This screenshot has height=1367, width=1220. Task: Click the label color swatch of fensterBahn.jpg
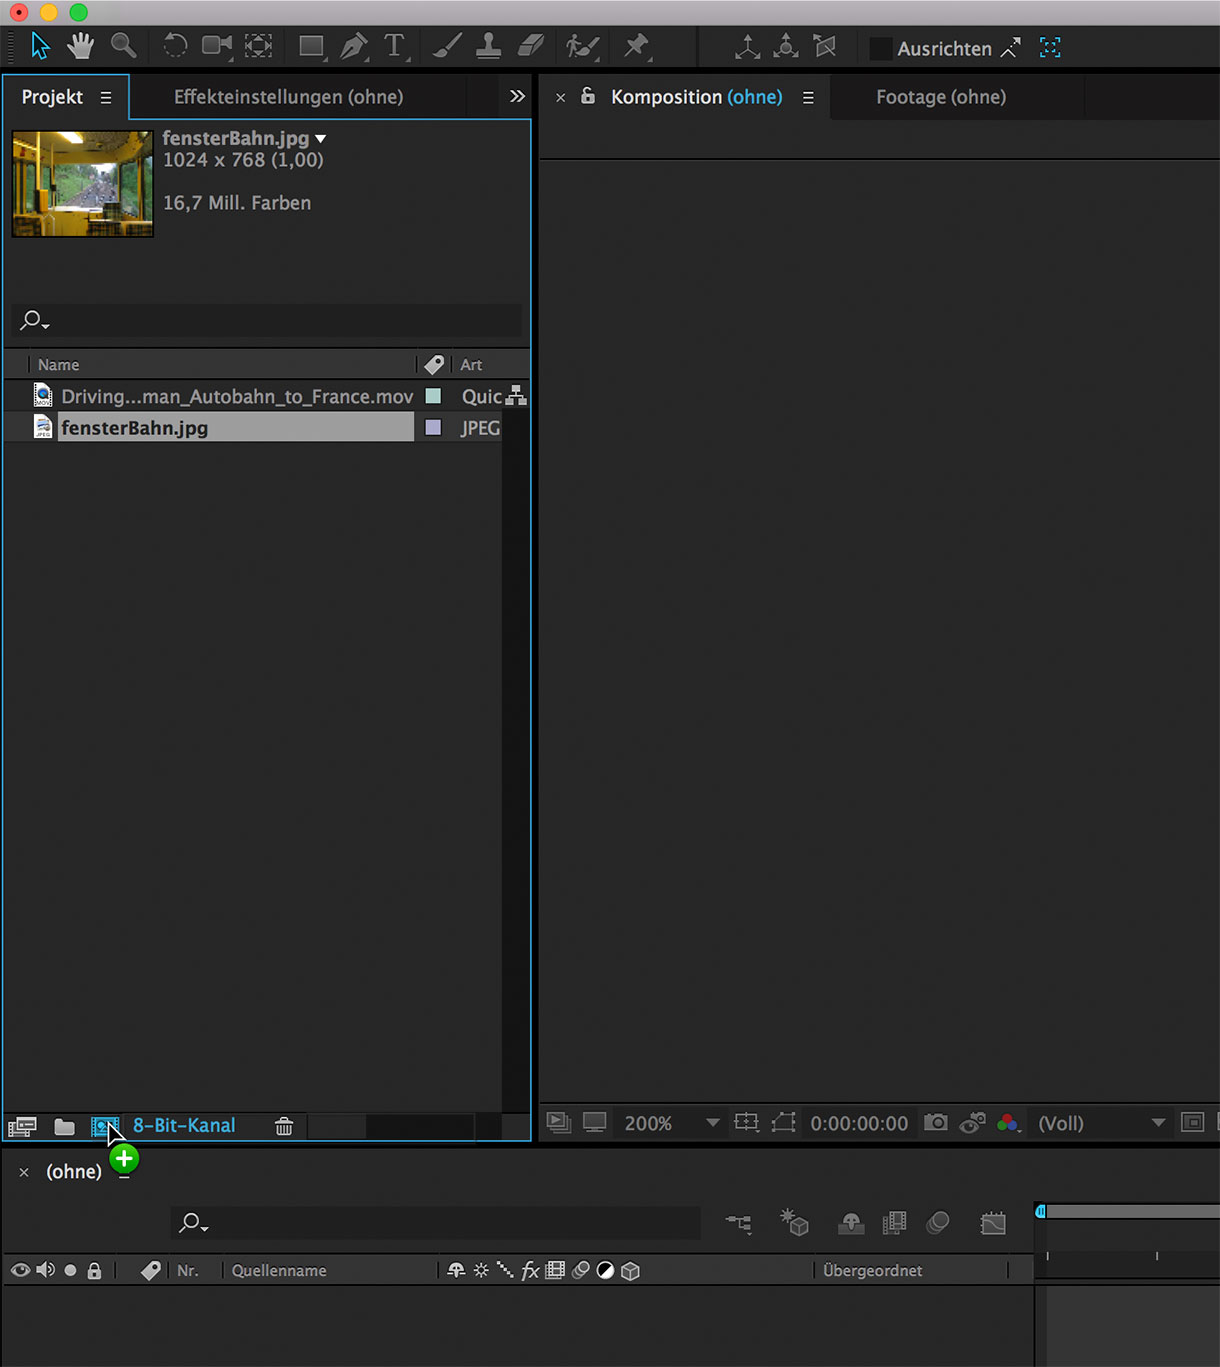[433, 428]
